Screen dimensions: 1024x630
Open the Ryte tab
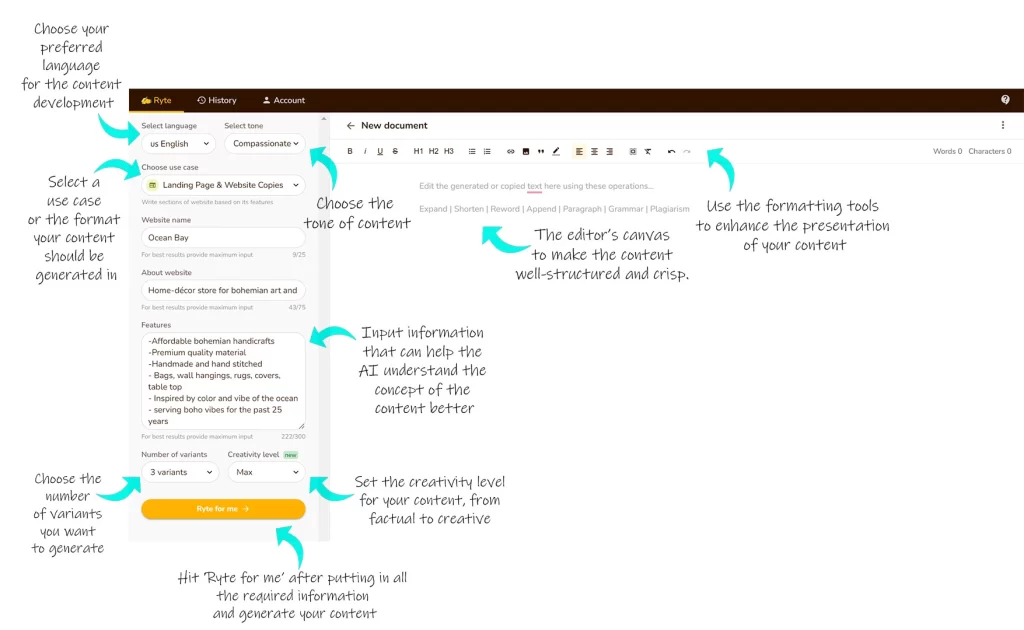pyautogui.click(x=156, y=101)
